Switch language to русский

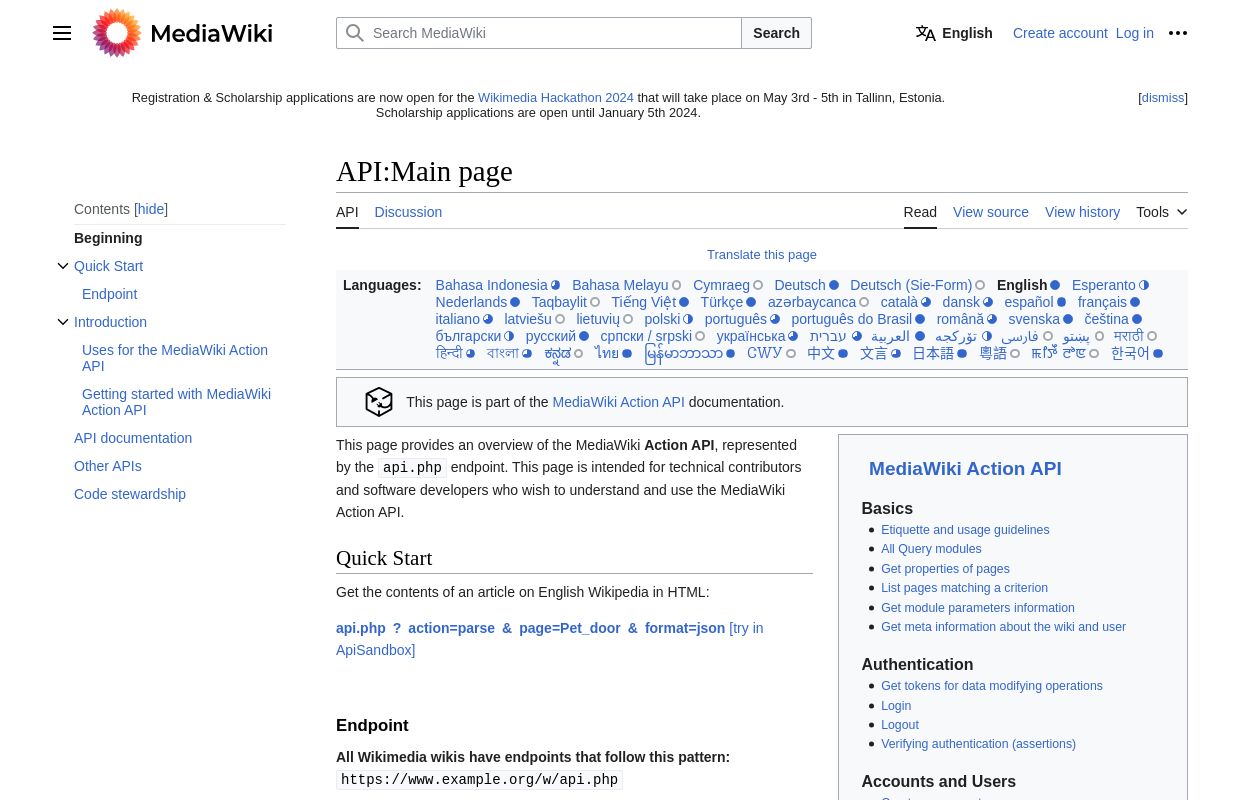(x=551, y=336)
